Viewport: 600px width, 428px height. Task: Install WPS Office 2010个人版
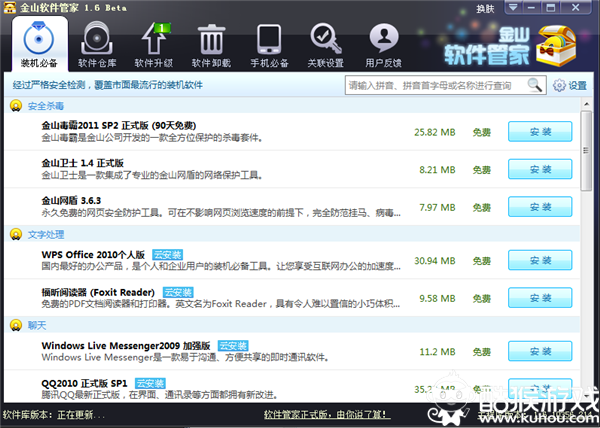tap(540, 260)
